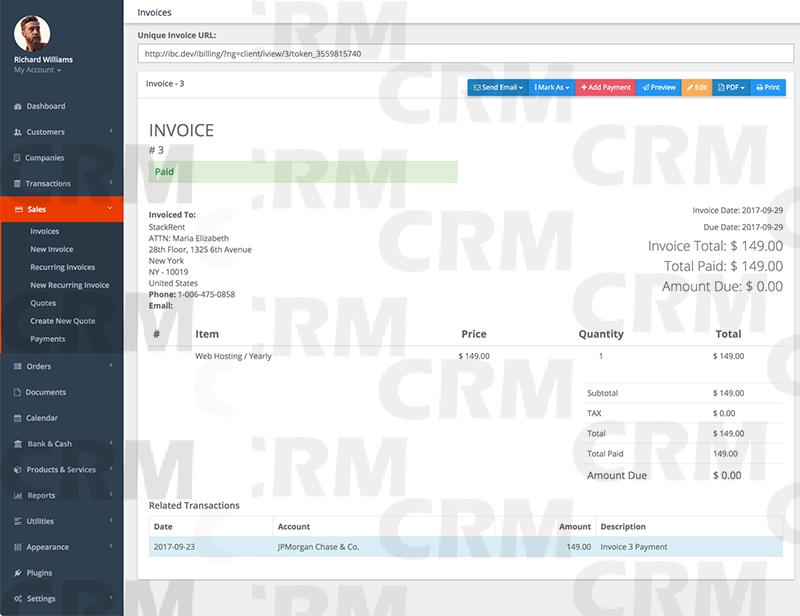The image size is (800, 616).
Task: Open the Documents section
Action: click(x=50, y=392)
